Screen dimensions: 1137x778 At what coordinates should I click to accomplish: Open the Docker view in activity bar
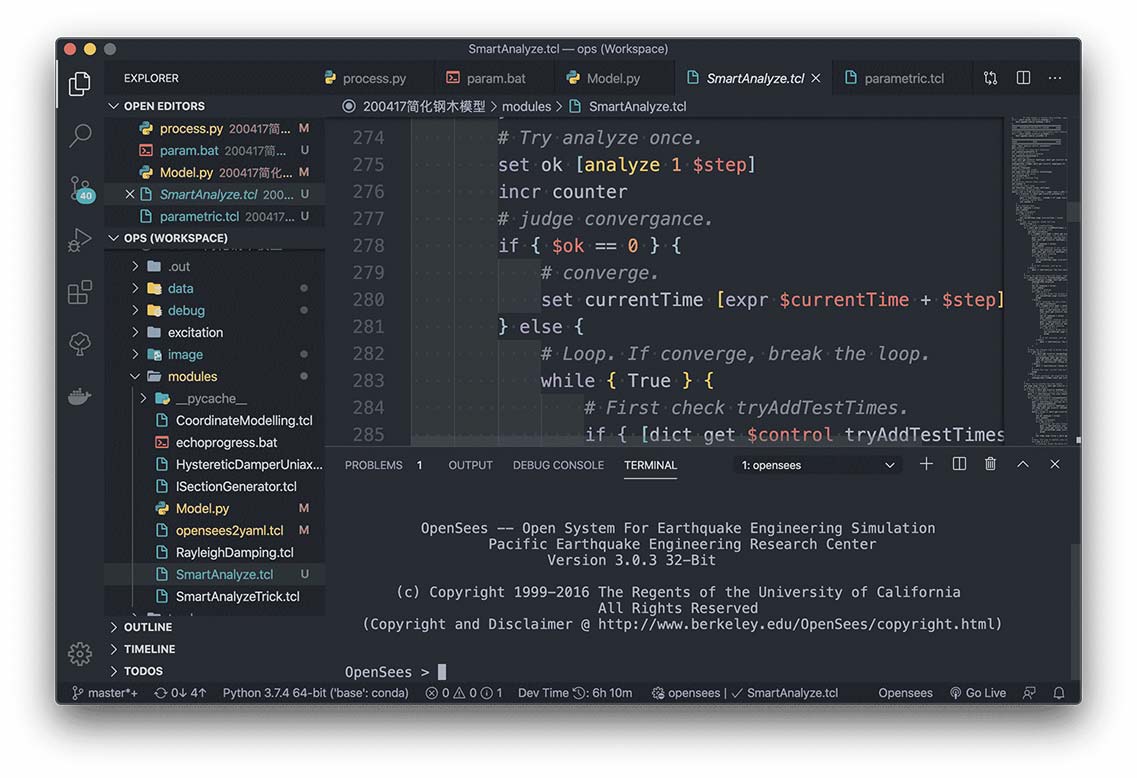pyautogui.click(x=80, y=397)
